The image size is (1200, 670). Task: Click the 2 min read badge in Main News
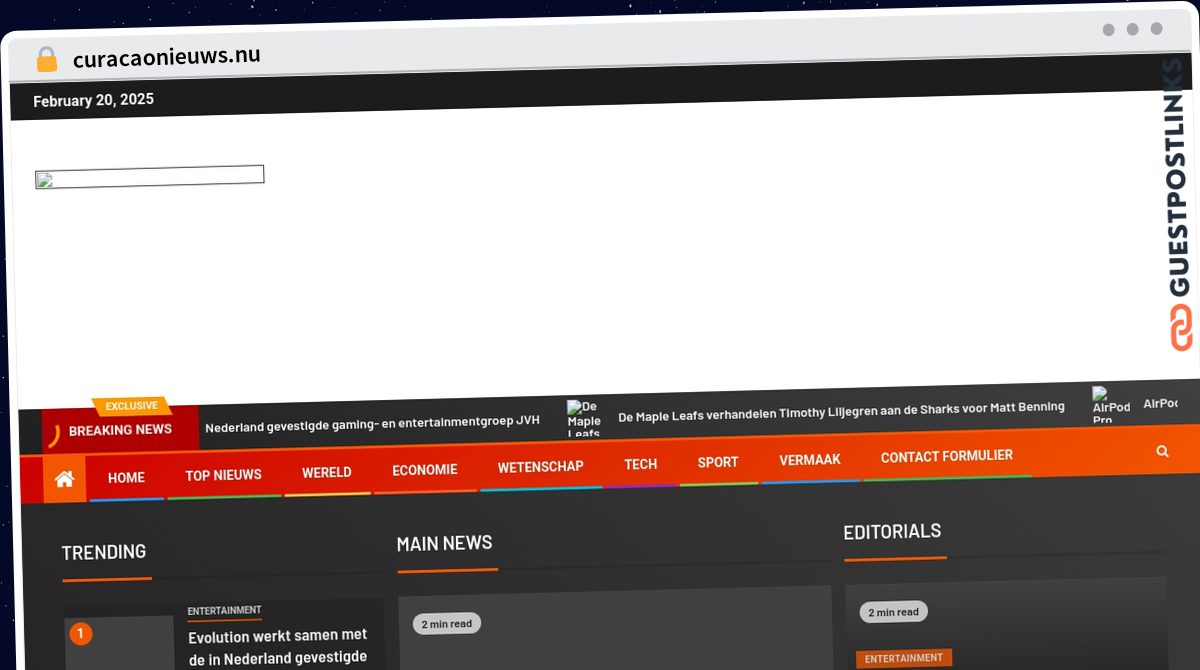pos(447,624)
